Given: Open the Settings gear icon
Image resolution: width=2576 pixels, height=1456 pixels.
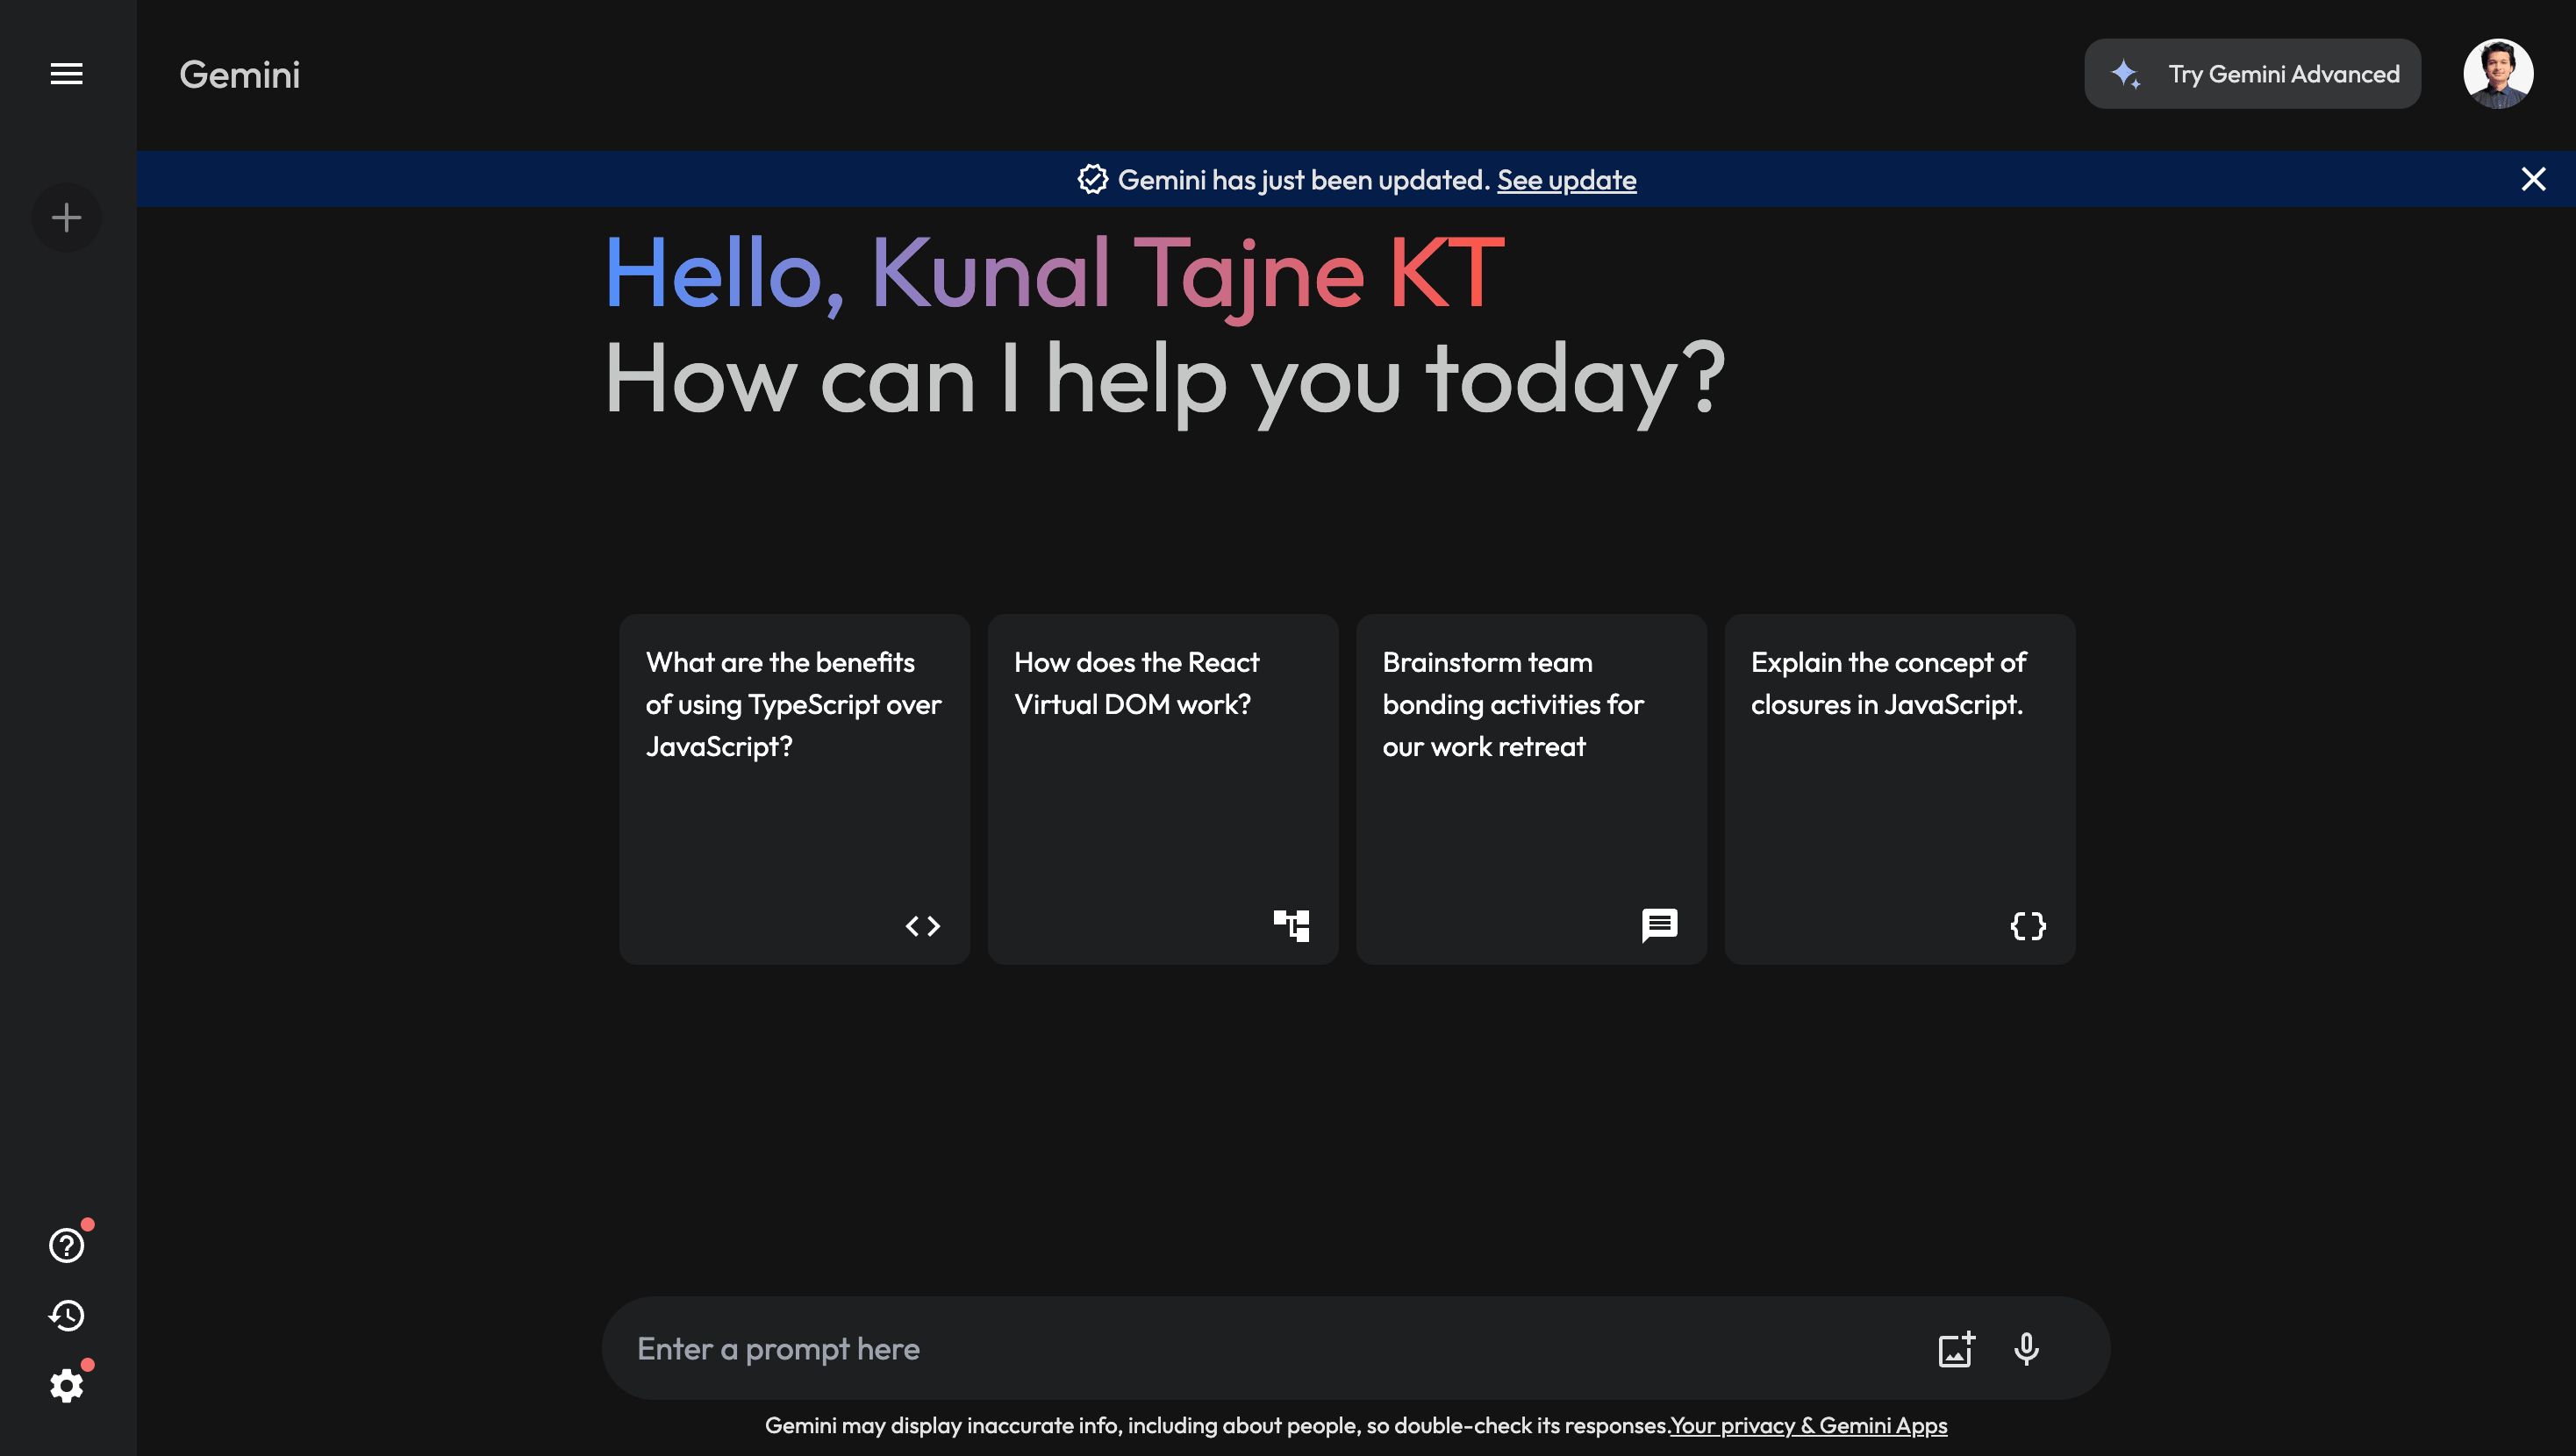Looking at the screenshot, I should point(66,1385).
